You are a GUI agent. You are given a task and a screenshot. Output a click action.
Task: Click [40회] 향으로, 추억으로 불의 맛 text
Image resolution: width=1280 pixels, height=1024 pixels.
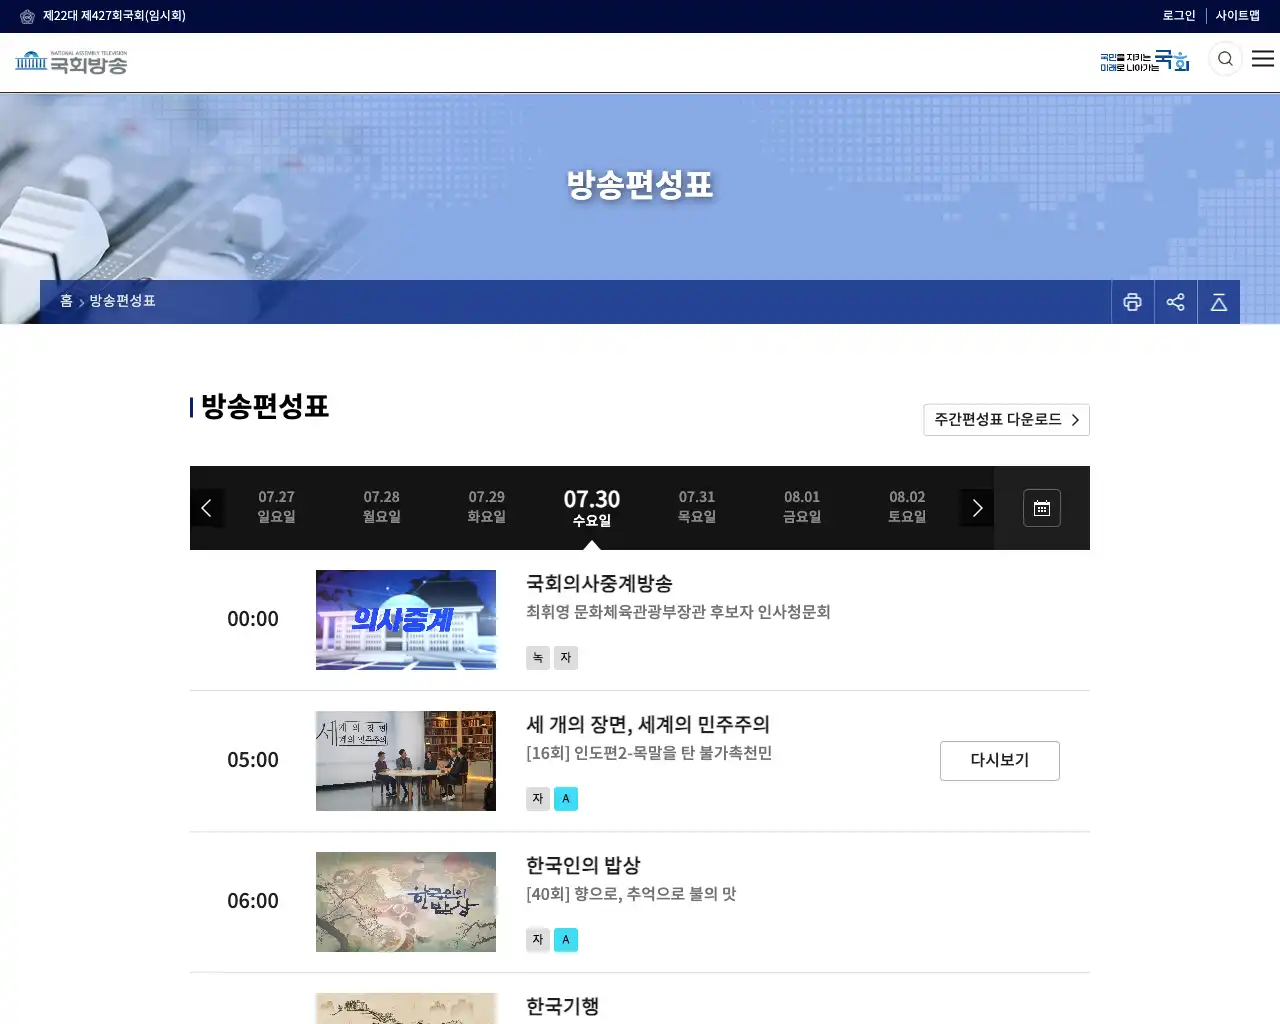click(631, 894)
